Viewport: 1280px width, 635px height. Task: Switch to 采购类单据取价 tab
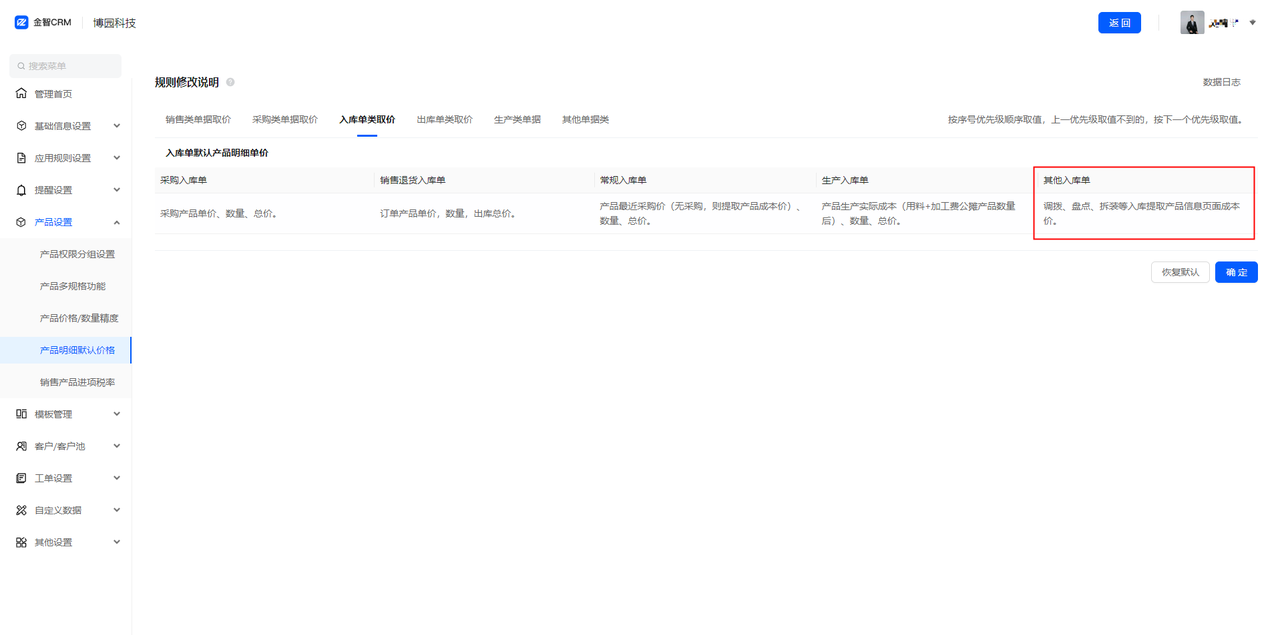[x=285, y=120]
